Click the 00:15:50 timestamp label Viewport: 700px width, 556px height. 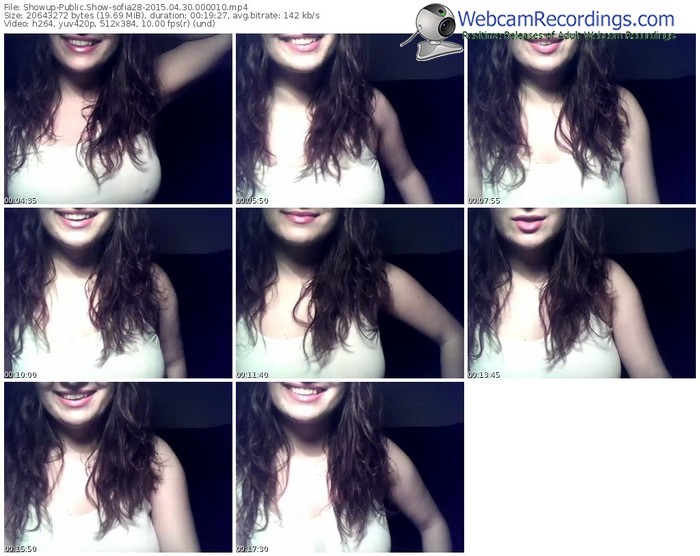(x=20, y=548)
